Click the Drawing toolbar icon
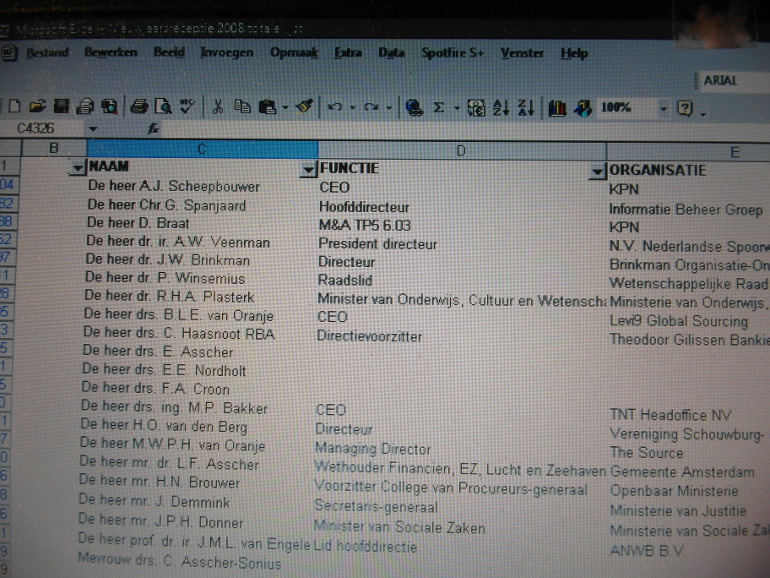Image resolution: width=770 pixels, height=578 pixels. click(583, 109)
